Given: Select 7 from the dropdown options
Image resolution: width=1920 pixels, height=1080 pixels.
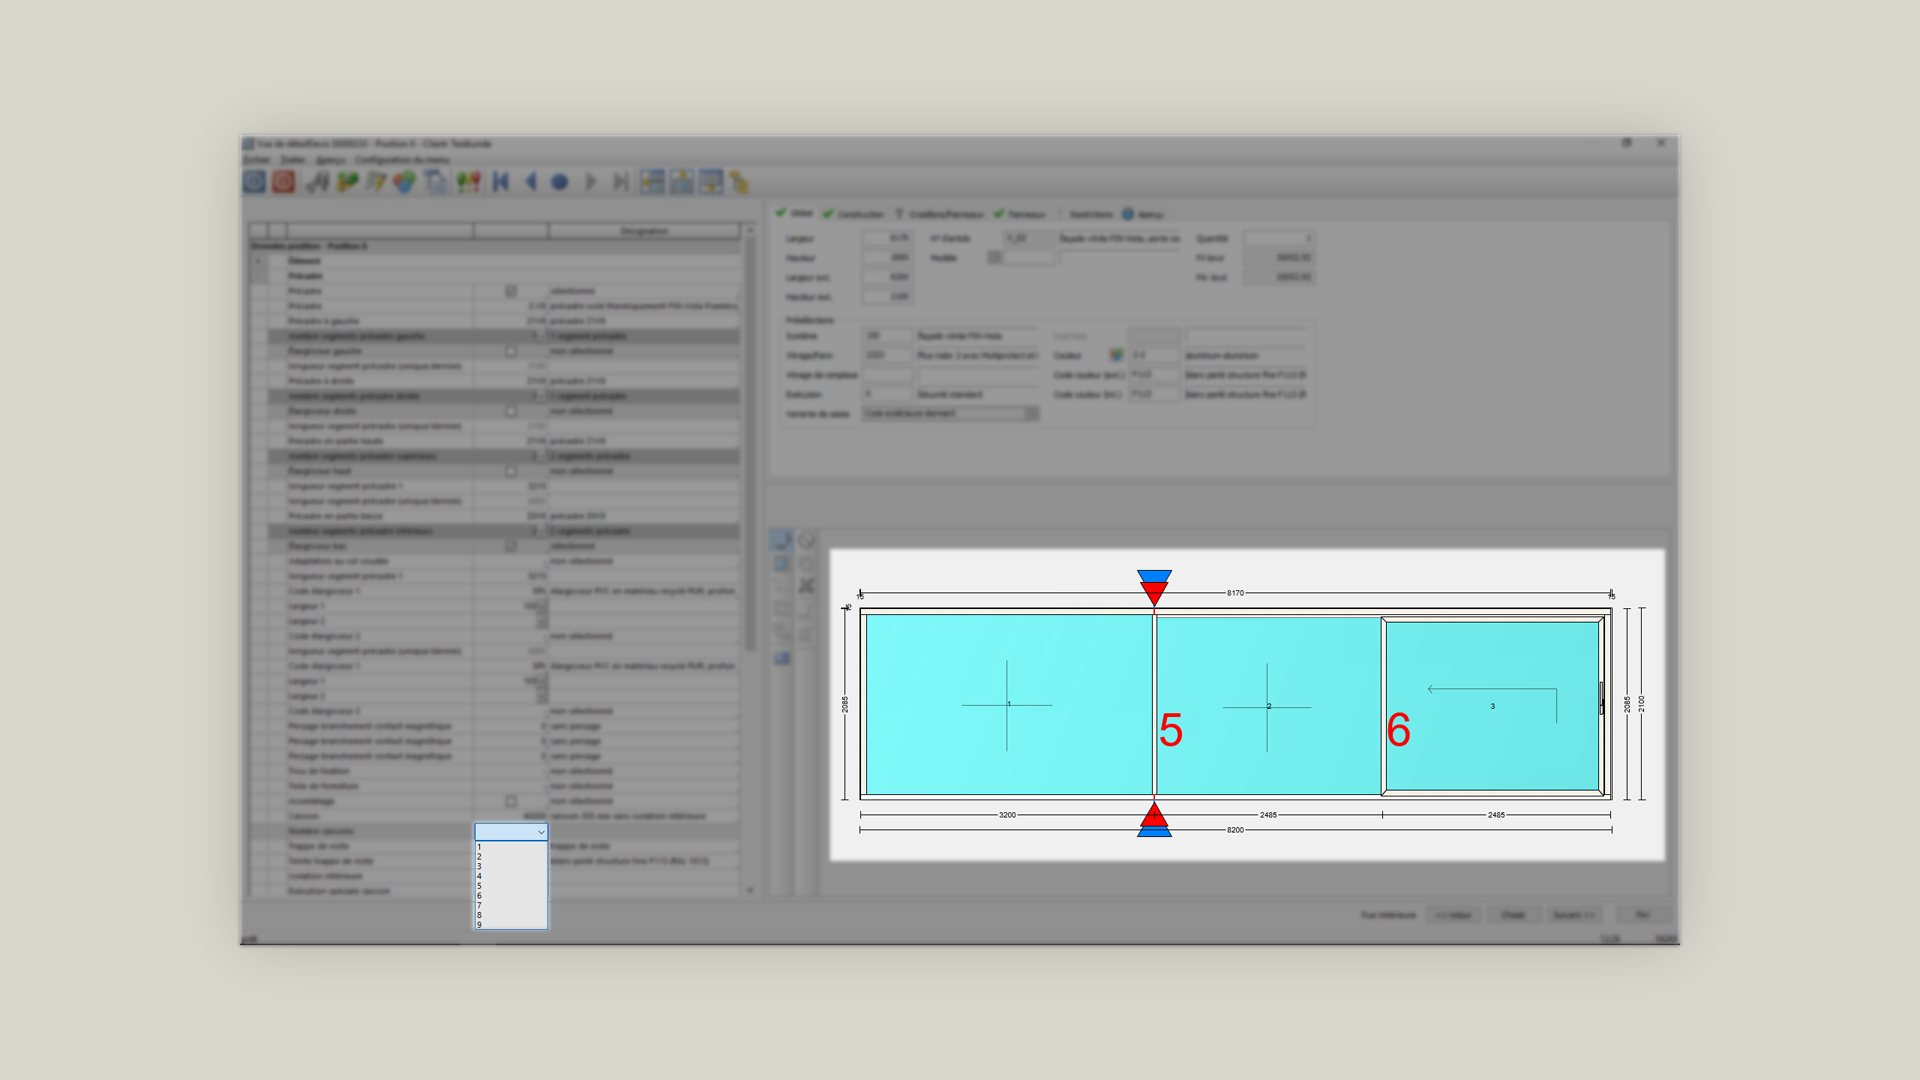Looking at the screenshot, I should tap(510, 905).
